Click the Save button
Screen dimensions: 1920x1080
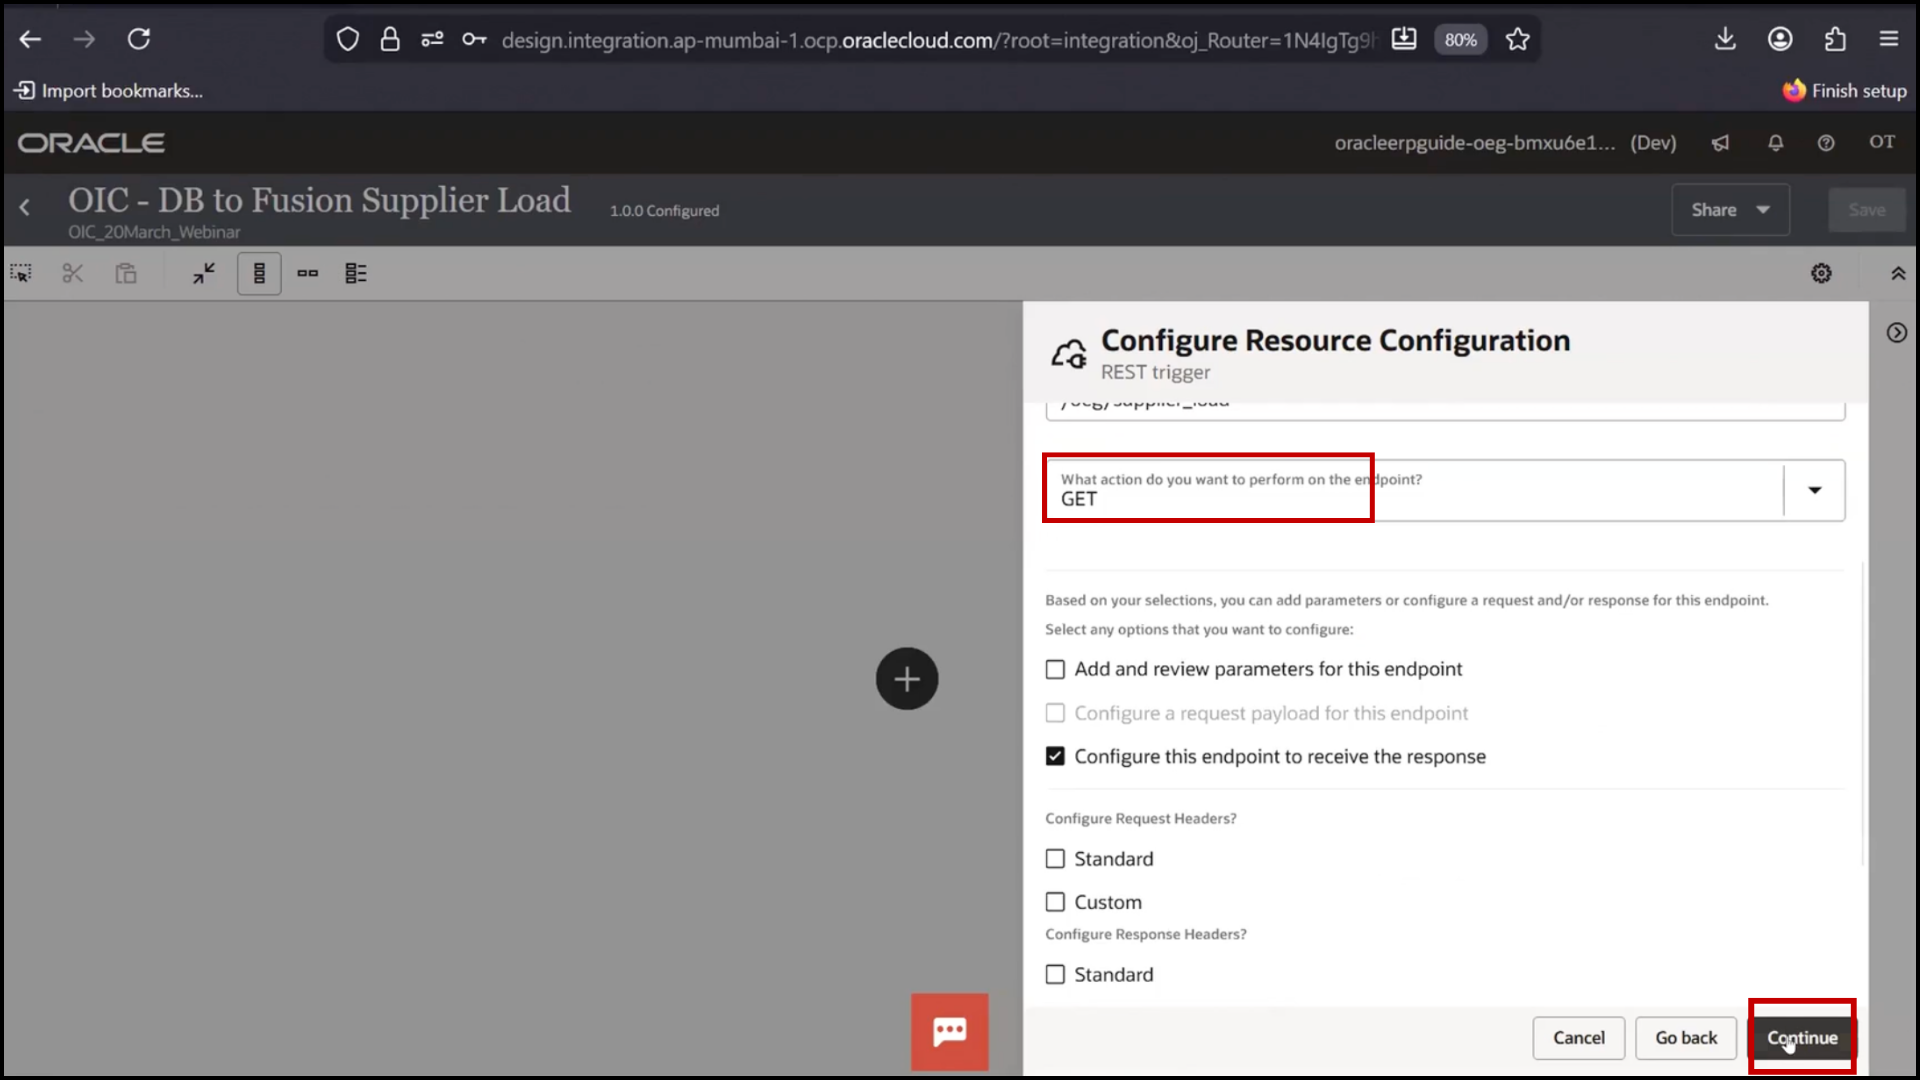[x=1866, y=210]
